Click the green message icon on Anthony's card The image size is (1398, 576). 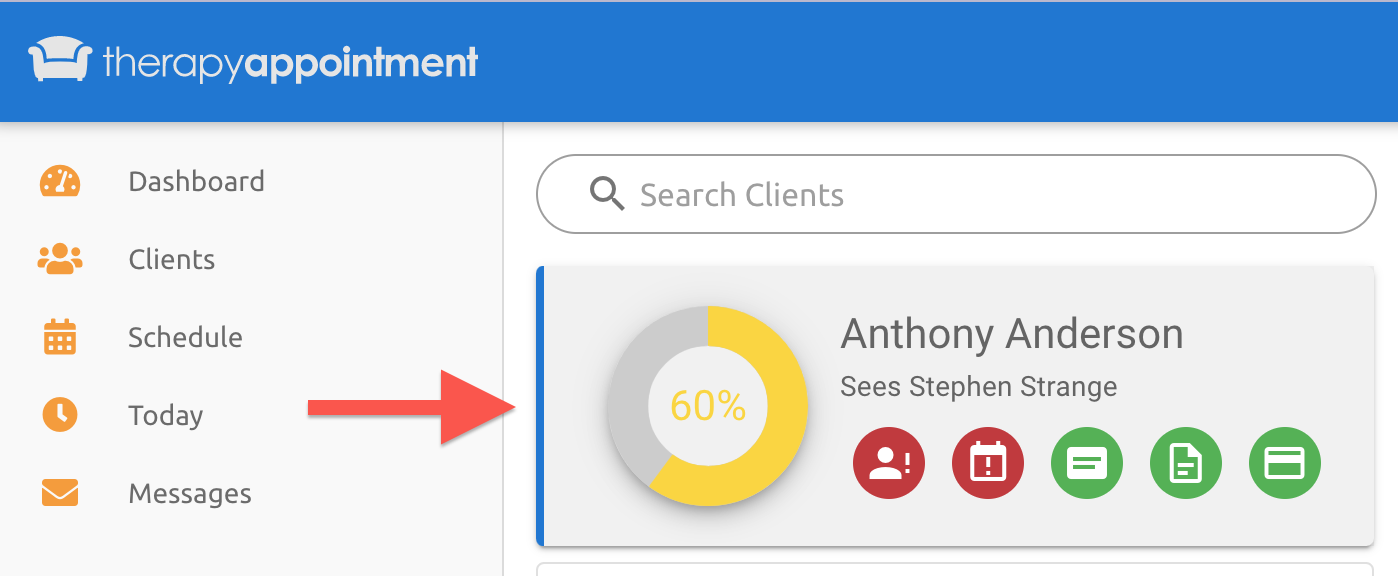click(x=1087, y=463)
